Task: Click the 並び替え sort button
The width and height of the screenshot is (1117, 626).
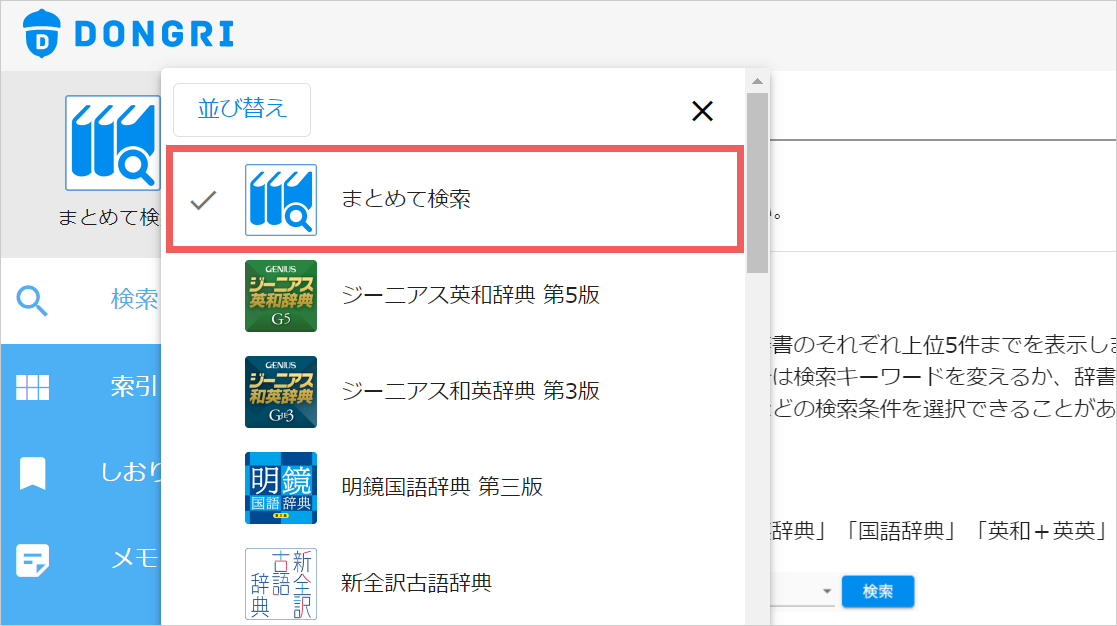Action: tap(242, 109)
